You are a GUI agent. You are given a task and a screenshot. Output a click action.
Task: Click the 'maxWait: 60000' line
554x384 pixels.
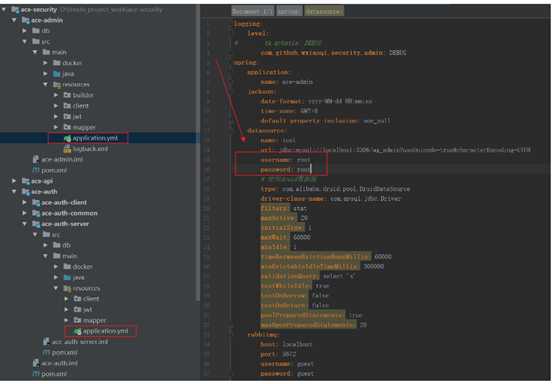click(285, 237)
